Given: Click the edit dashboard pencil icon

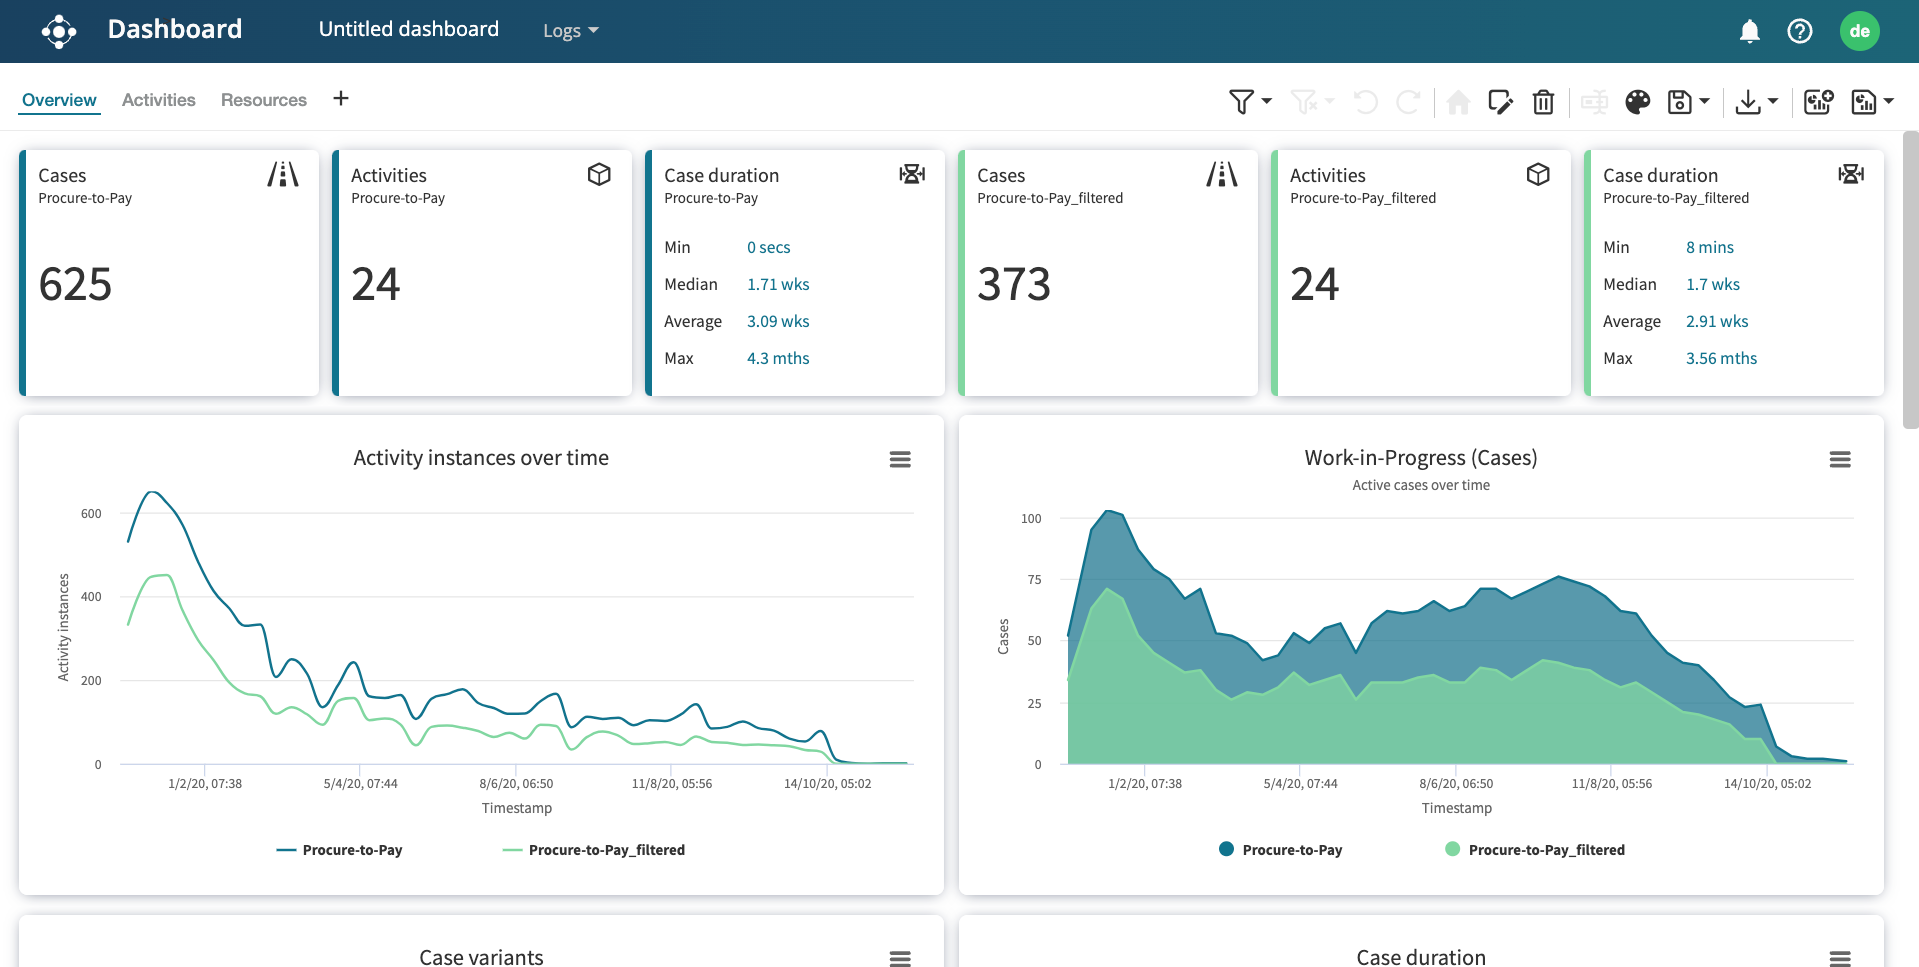Looking at the screenshot, I should pos(1500,101).
